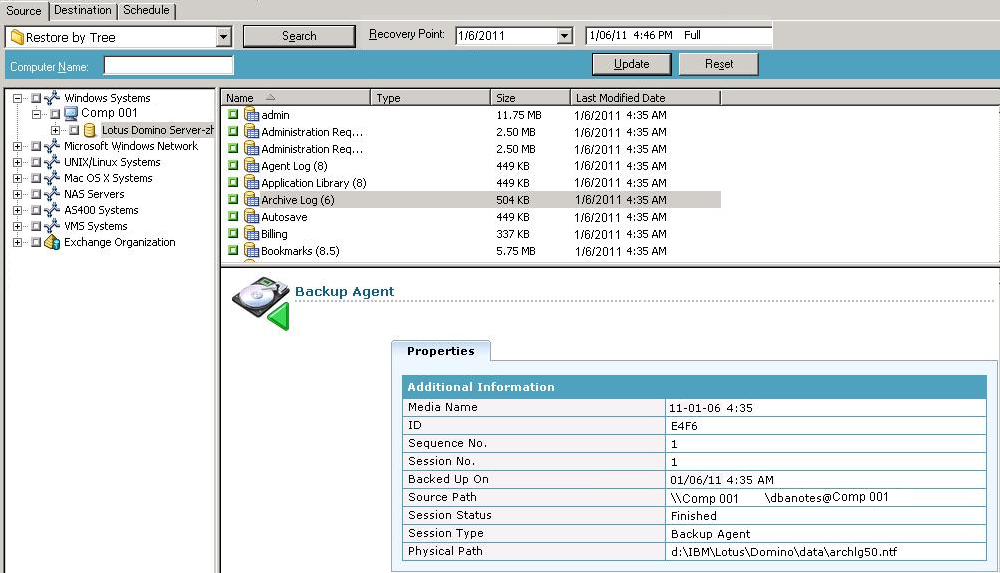Toggle the Windows Systems selection checkbox
The height and width of the screenshot is (573, 1000).
[x=36, y=98]
